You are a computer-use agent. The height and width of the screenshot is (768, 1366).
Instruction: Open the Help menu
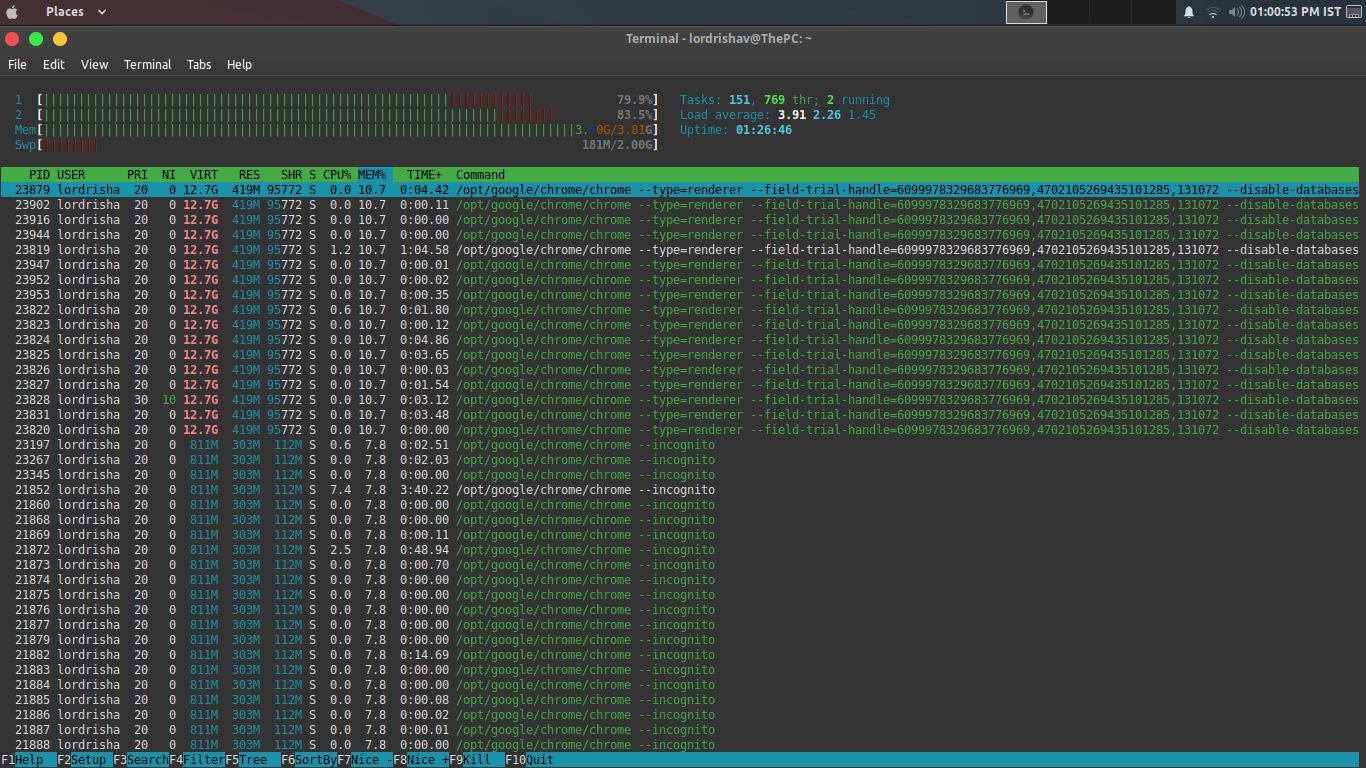pos(239,64)
